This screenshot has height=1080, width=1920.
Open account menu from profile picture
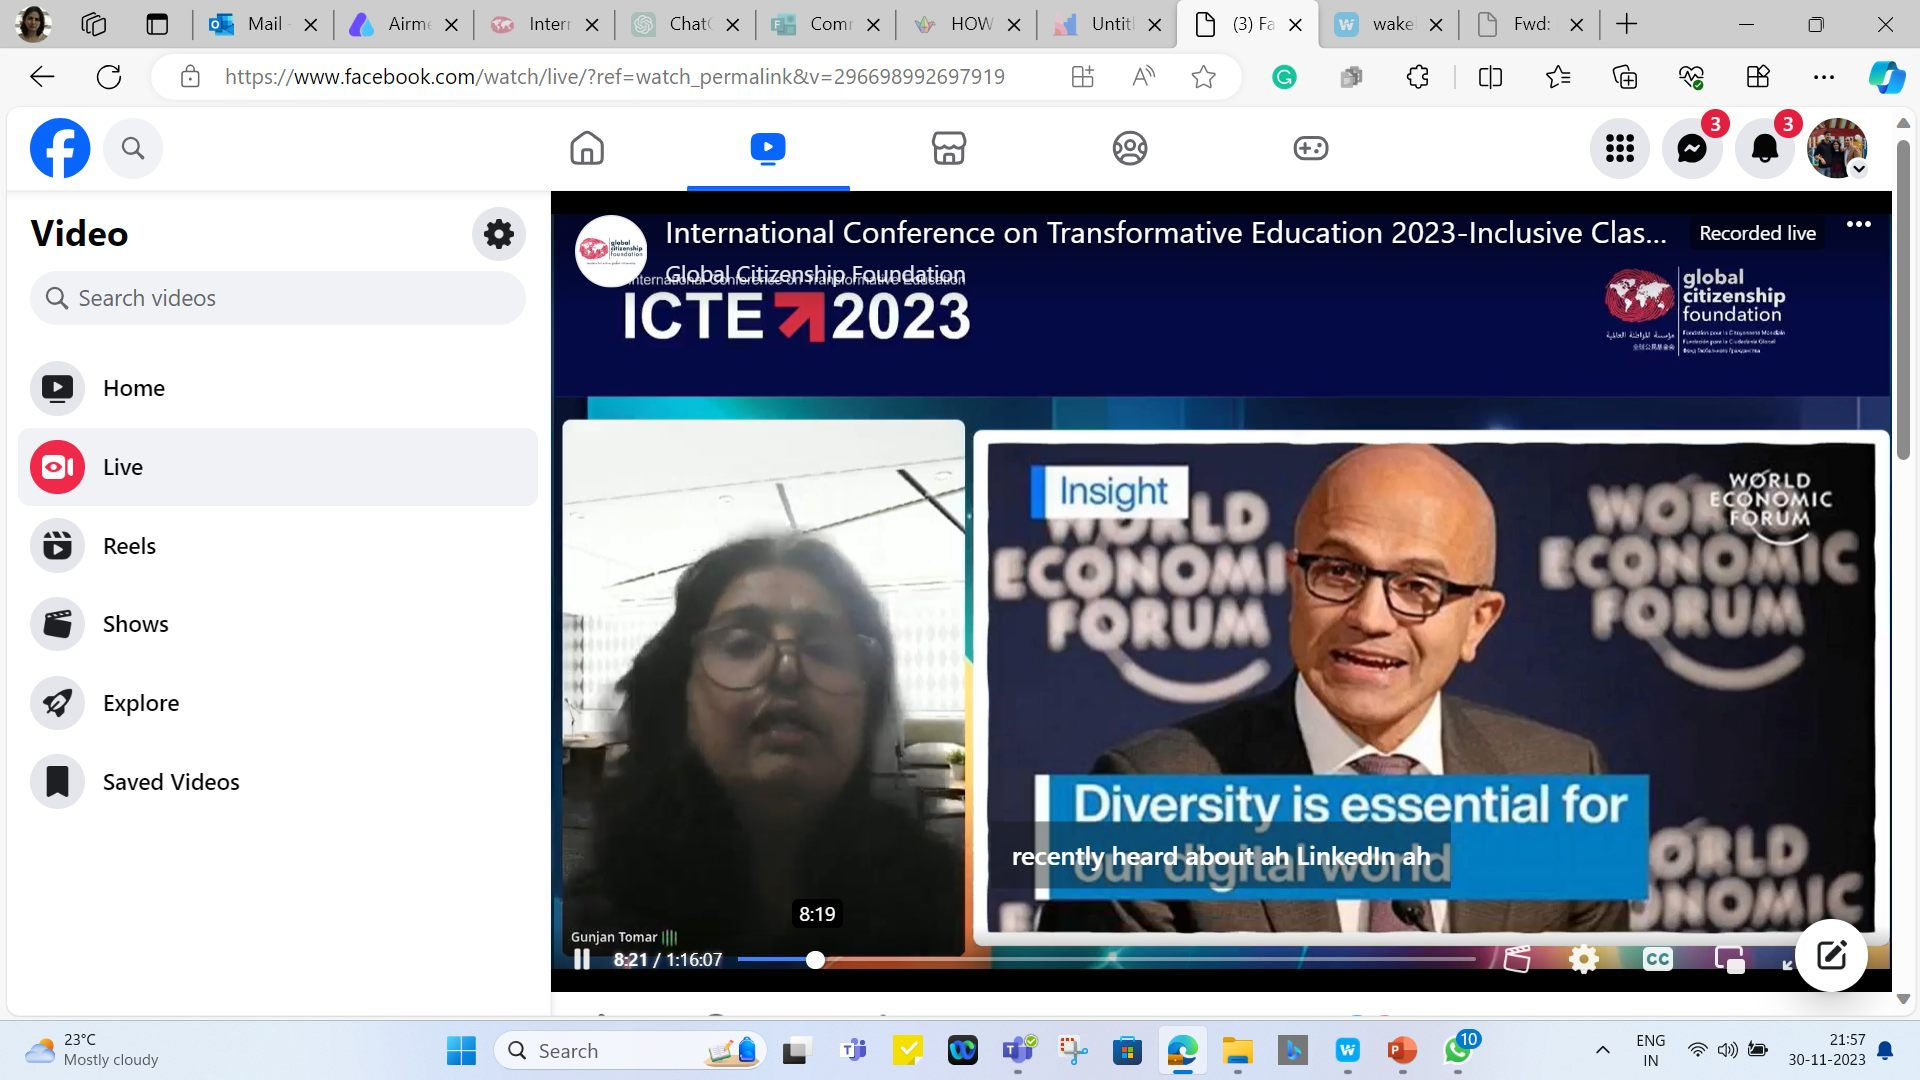(1837, 148)
